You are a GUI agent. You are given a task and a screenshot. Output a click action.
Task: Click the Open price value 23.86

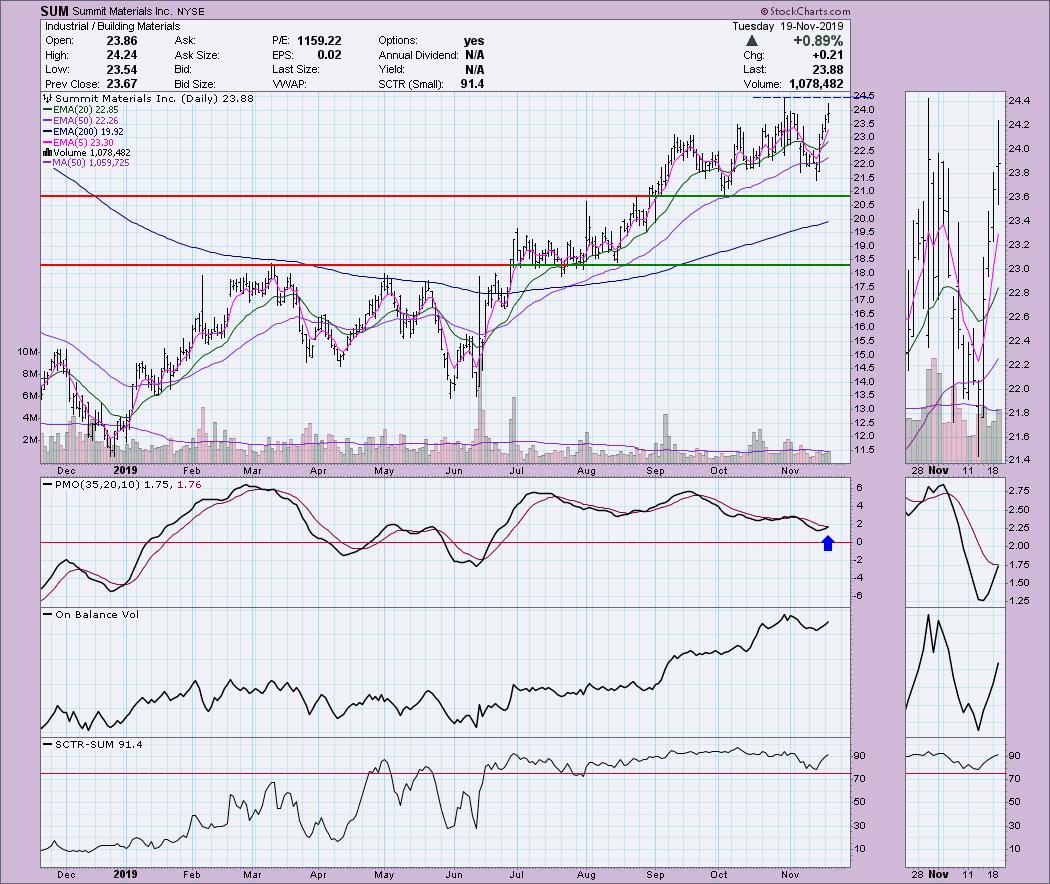(x=122, y=41)
